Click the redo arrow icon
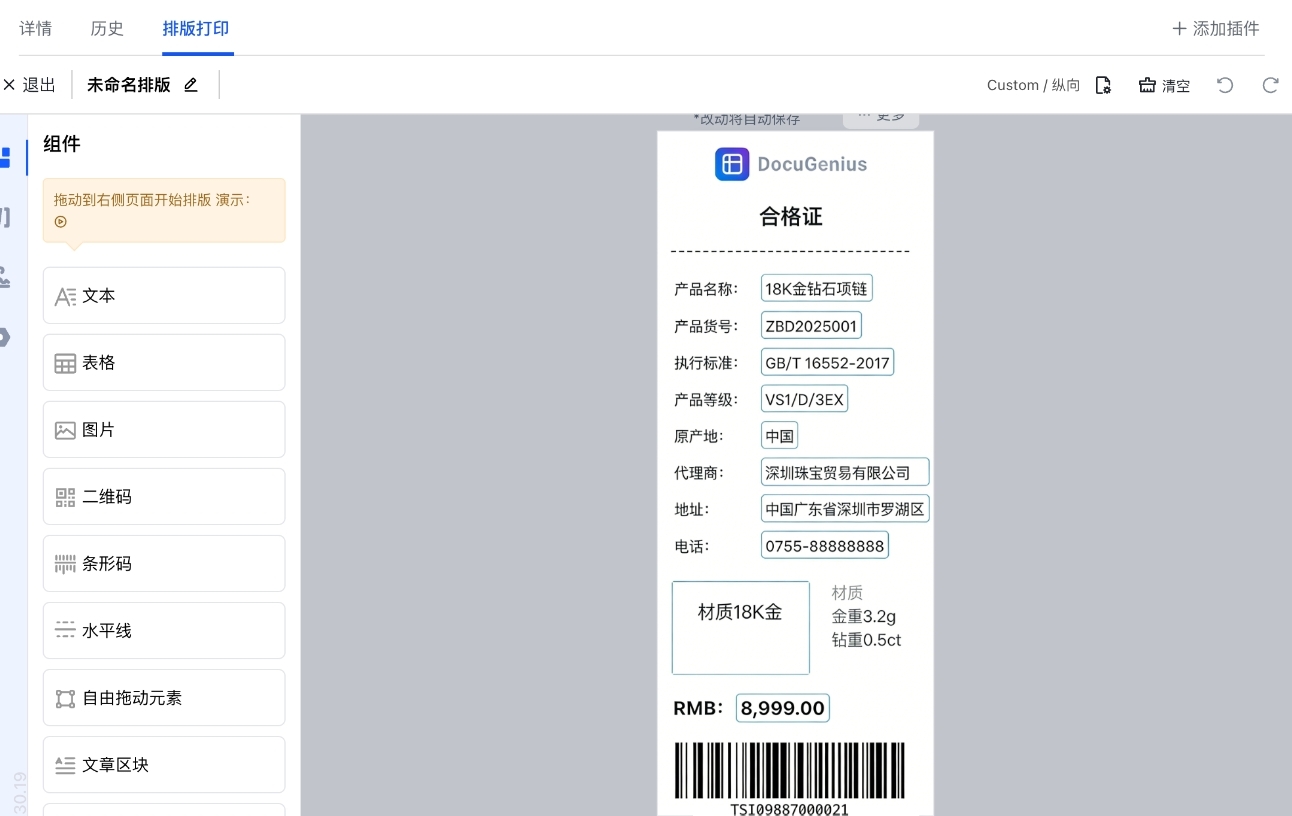The width and height of the screenshot is (1292, 816). click(x=1270, y=85)
